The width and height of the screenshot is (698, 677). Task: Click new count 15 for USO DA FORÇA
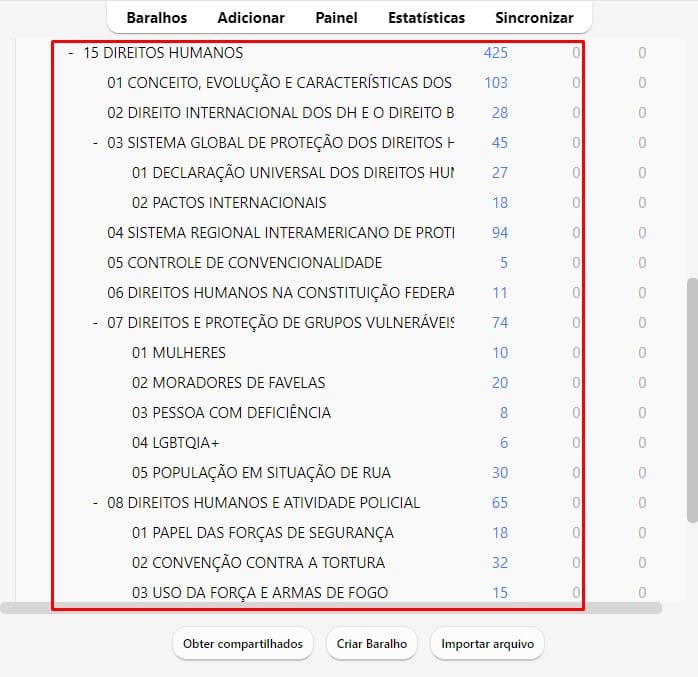499,593
